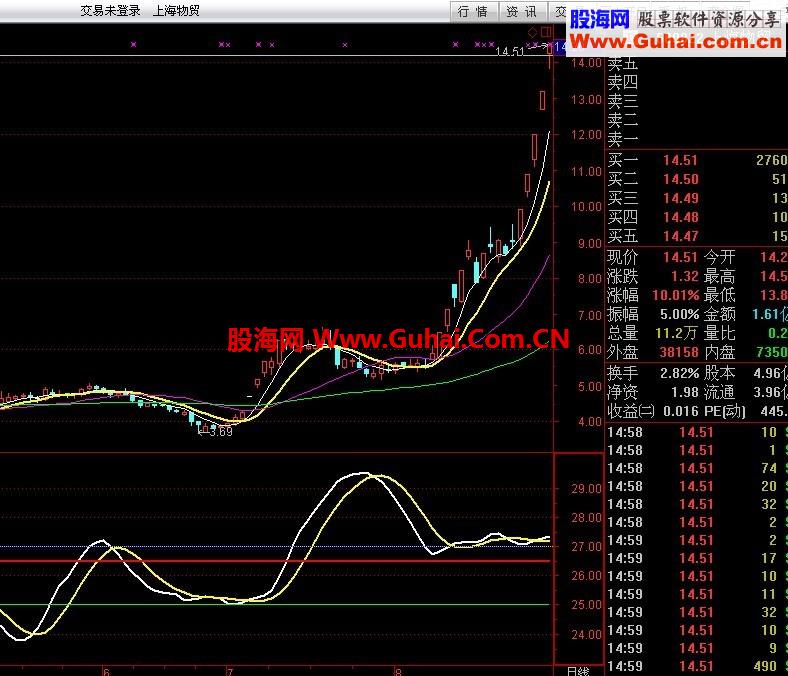
Task: Click the 24.00 indicator axis label
Action: (586, 635)
